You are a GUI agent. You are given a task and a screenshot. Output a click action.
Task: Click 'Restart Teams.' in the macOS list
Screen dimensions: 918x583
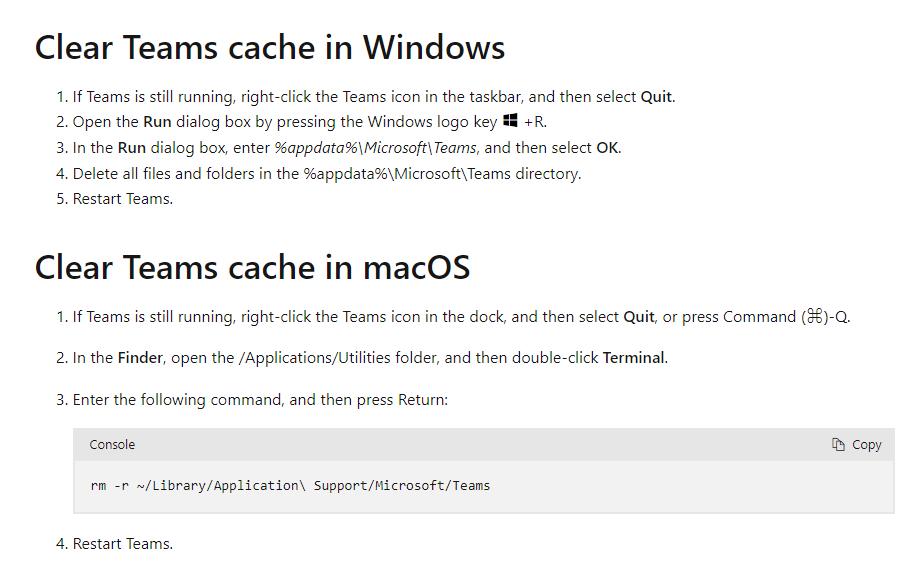click(123, 544)
